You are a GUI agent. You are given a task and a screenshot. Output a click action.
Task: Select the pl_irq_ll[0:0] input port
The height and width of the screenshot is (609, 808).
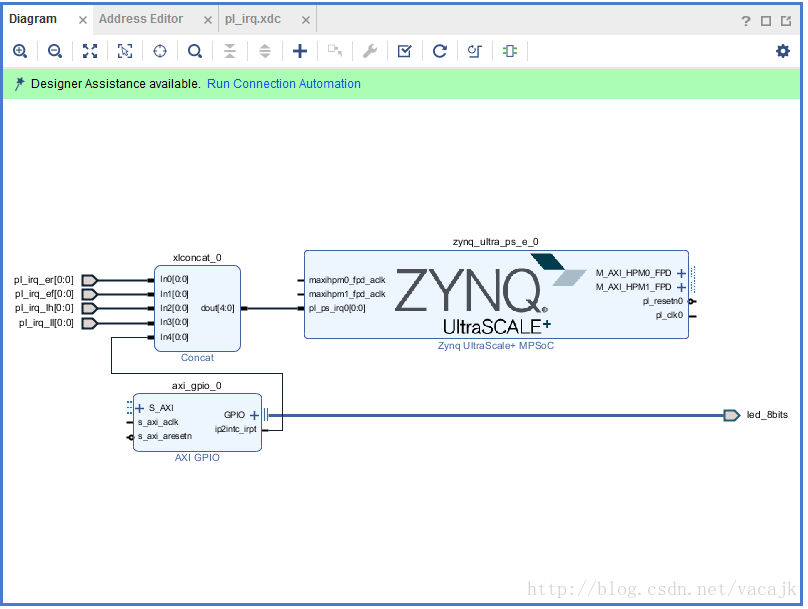(90, 323)
